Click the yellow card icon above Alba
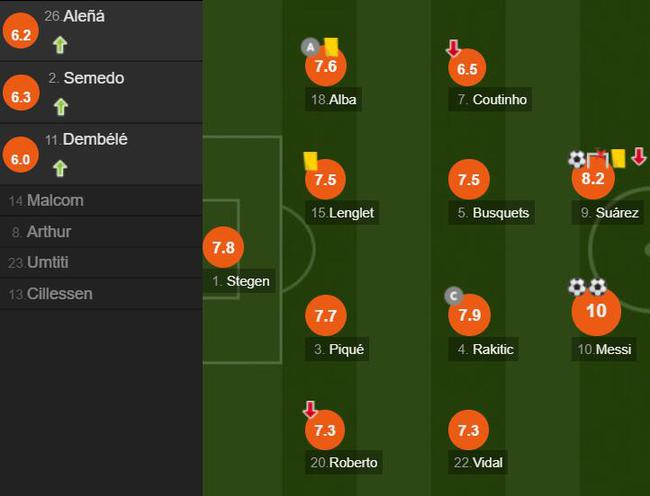Viewport: 650px width, 496px height. tap(332, 47)
